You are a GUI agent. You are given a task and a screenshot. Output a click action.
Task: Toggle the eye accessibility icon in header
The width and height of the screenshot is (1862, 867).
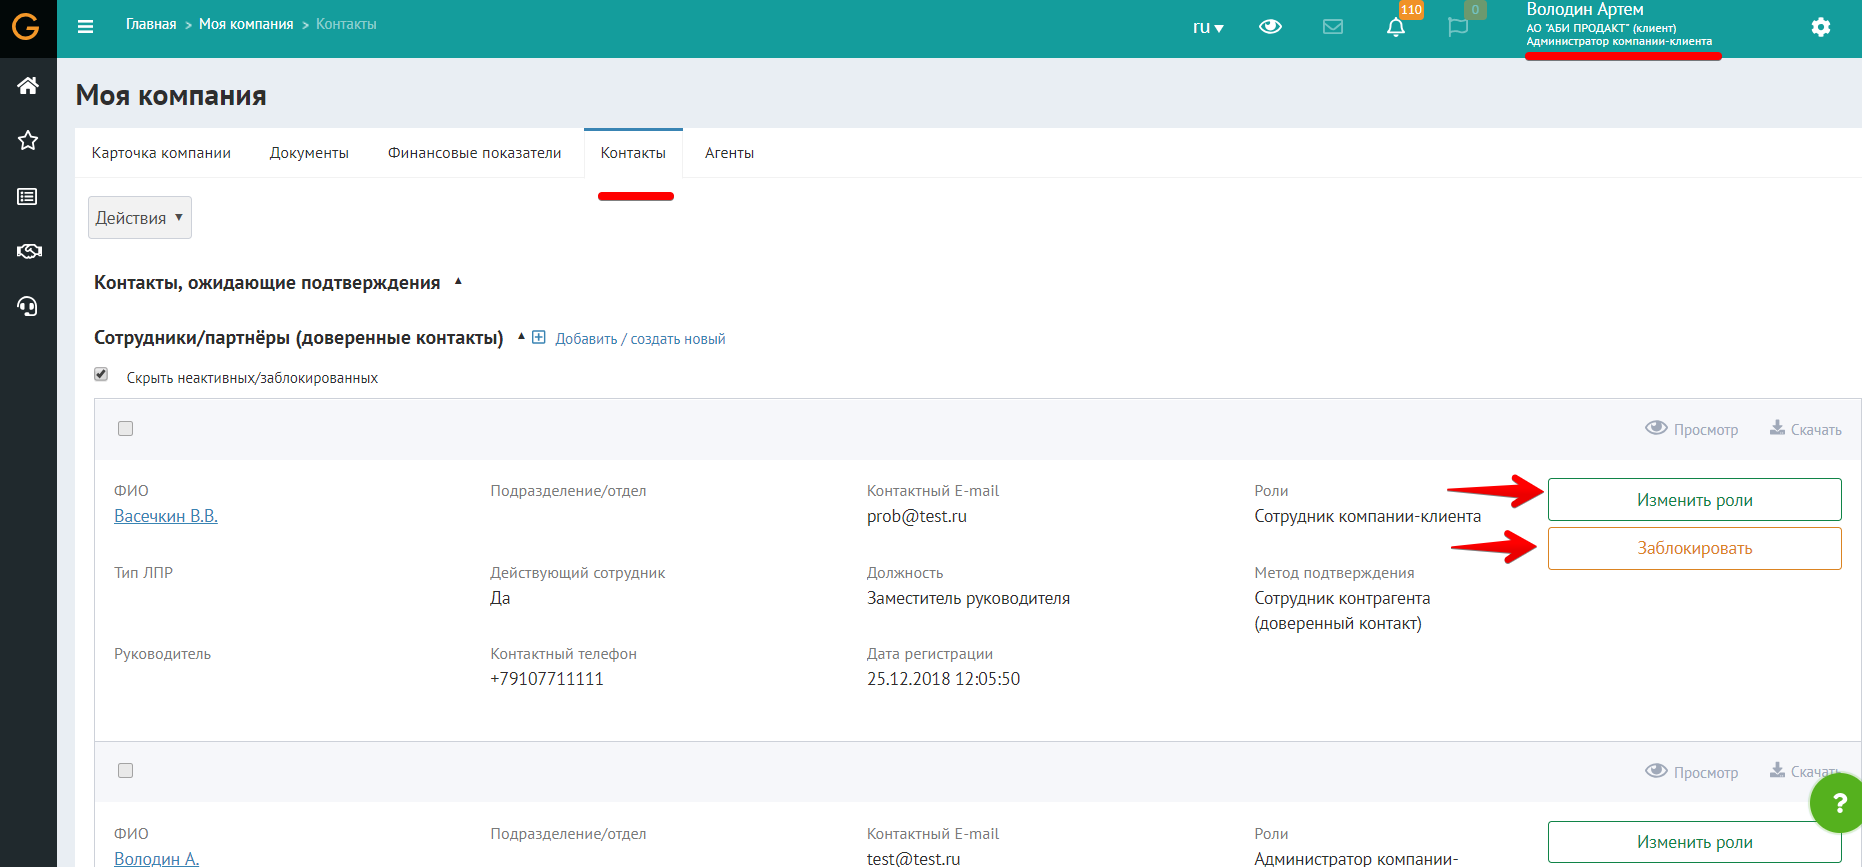click(x=1270, y=27)
